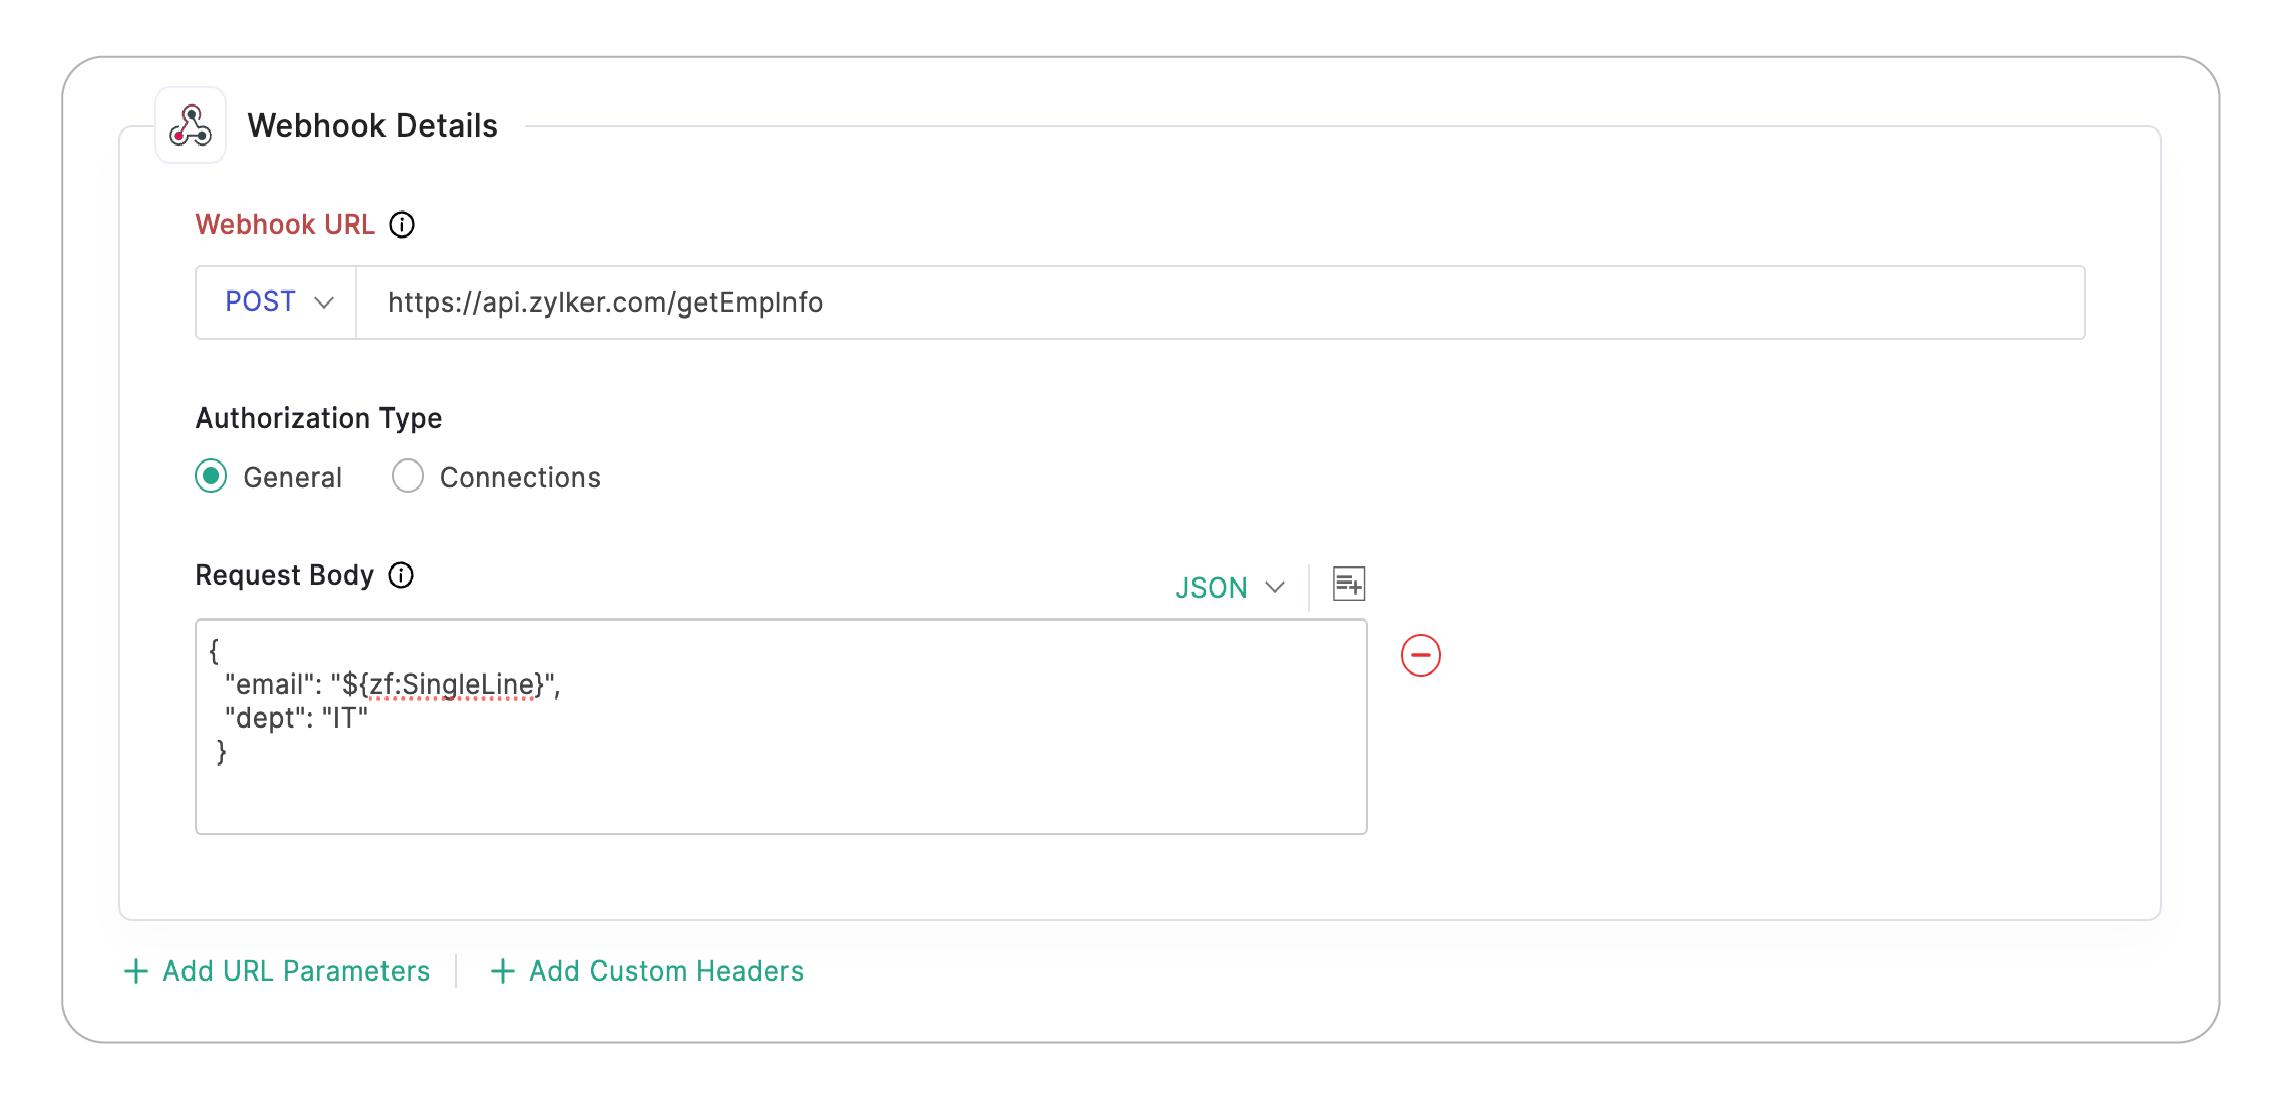Click the Add URL Parameters link
The height and width of the screenshot is (1105, 2290).
296,971
